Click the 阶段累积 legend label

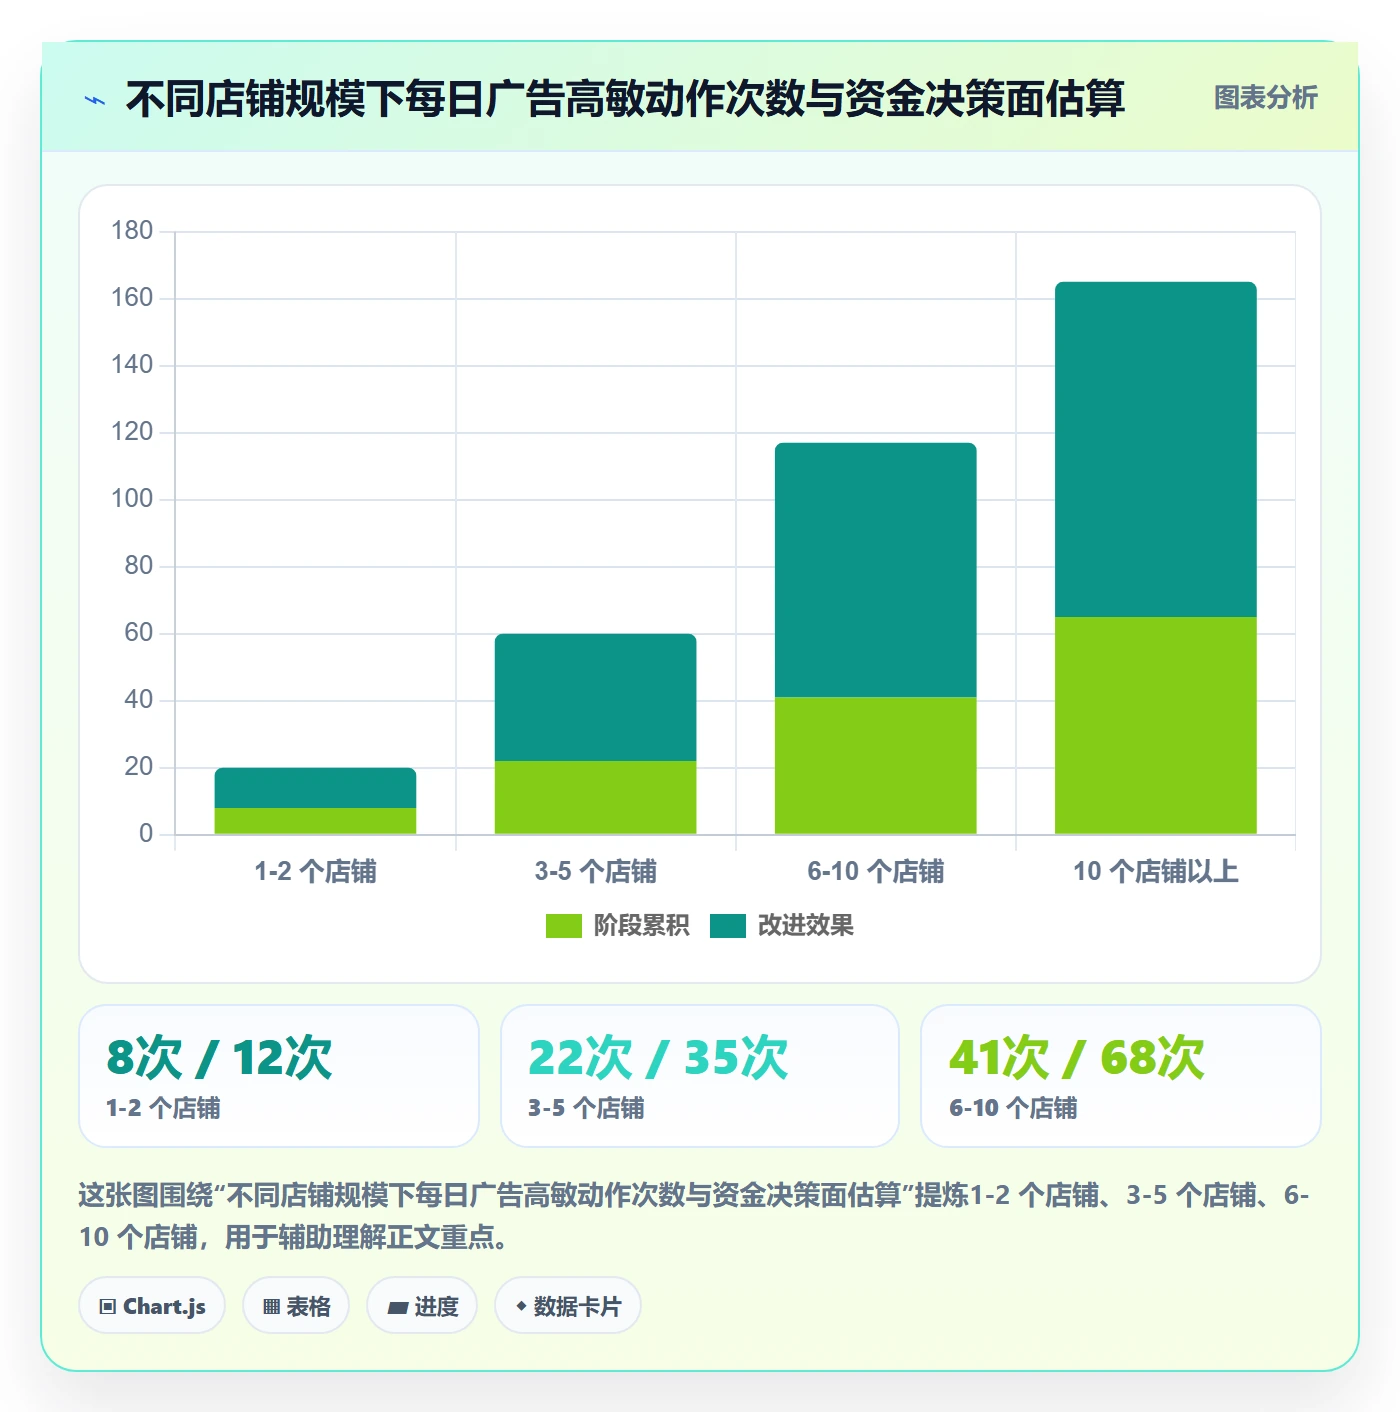[641, 926]
